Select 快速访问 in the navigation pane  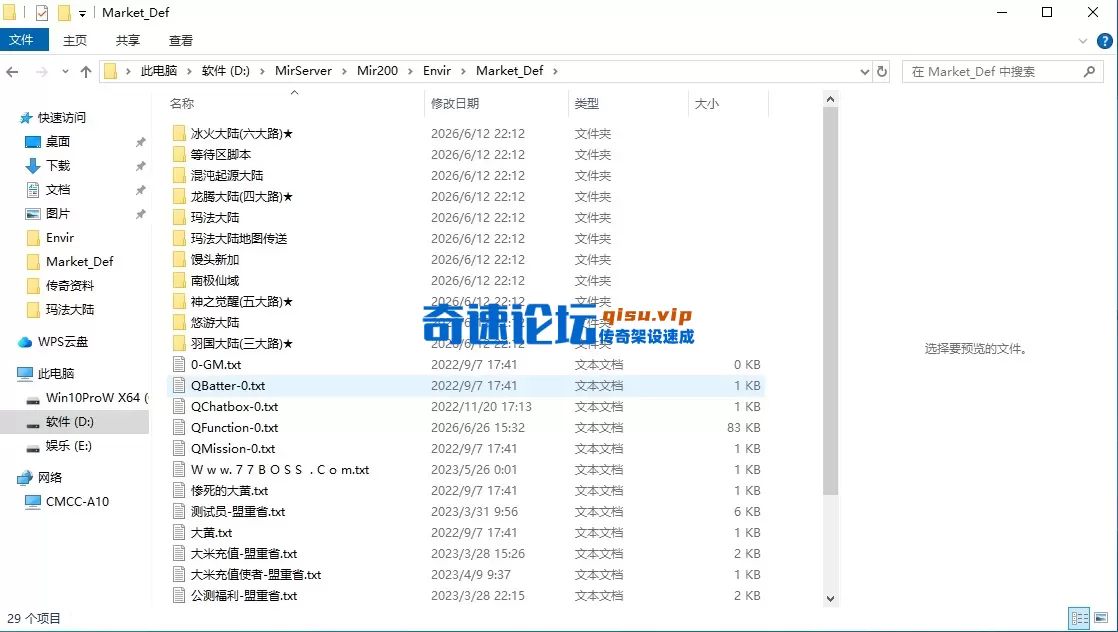(61, 118)
